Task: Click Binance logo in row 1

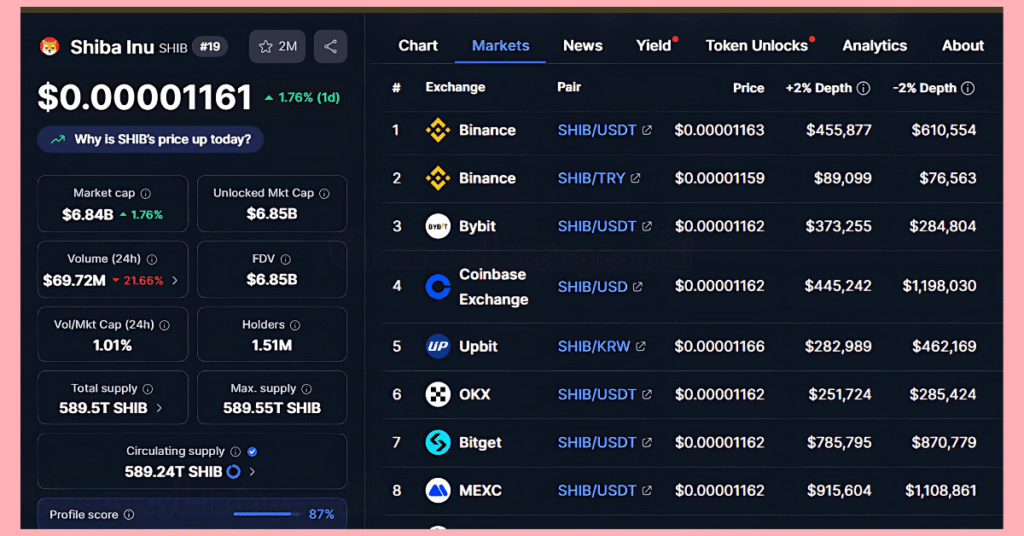Action: [x=438, y=131]
